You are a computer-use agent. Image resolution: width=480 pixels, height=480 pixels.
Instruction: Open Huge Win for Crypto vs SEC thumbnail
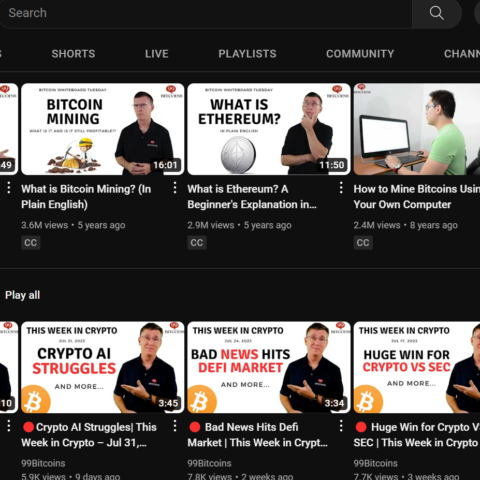click(x=417, y=367)
